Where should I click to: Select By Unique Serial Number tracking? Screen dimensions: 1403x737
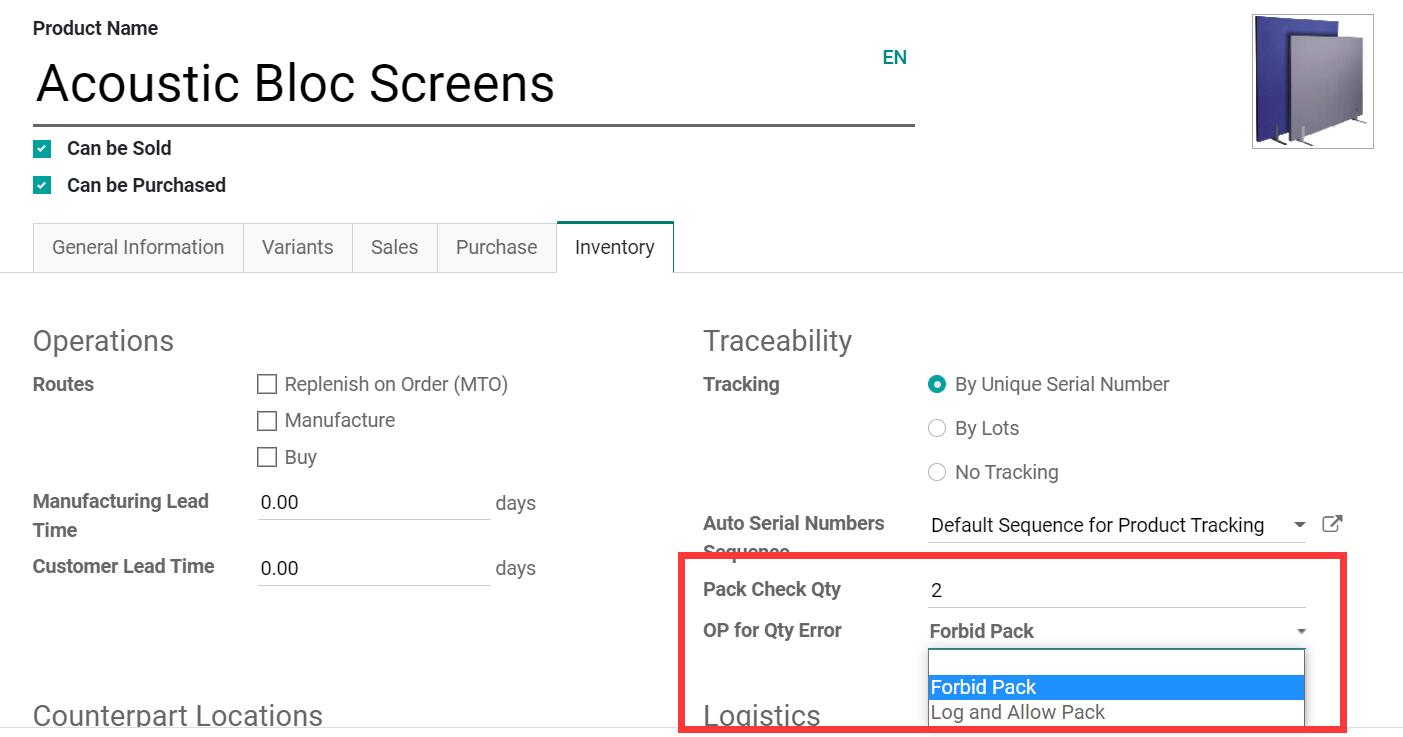click(x=937, y=385)
